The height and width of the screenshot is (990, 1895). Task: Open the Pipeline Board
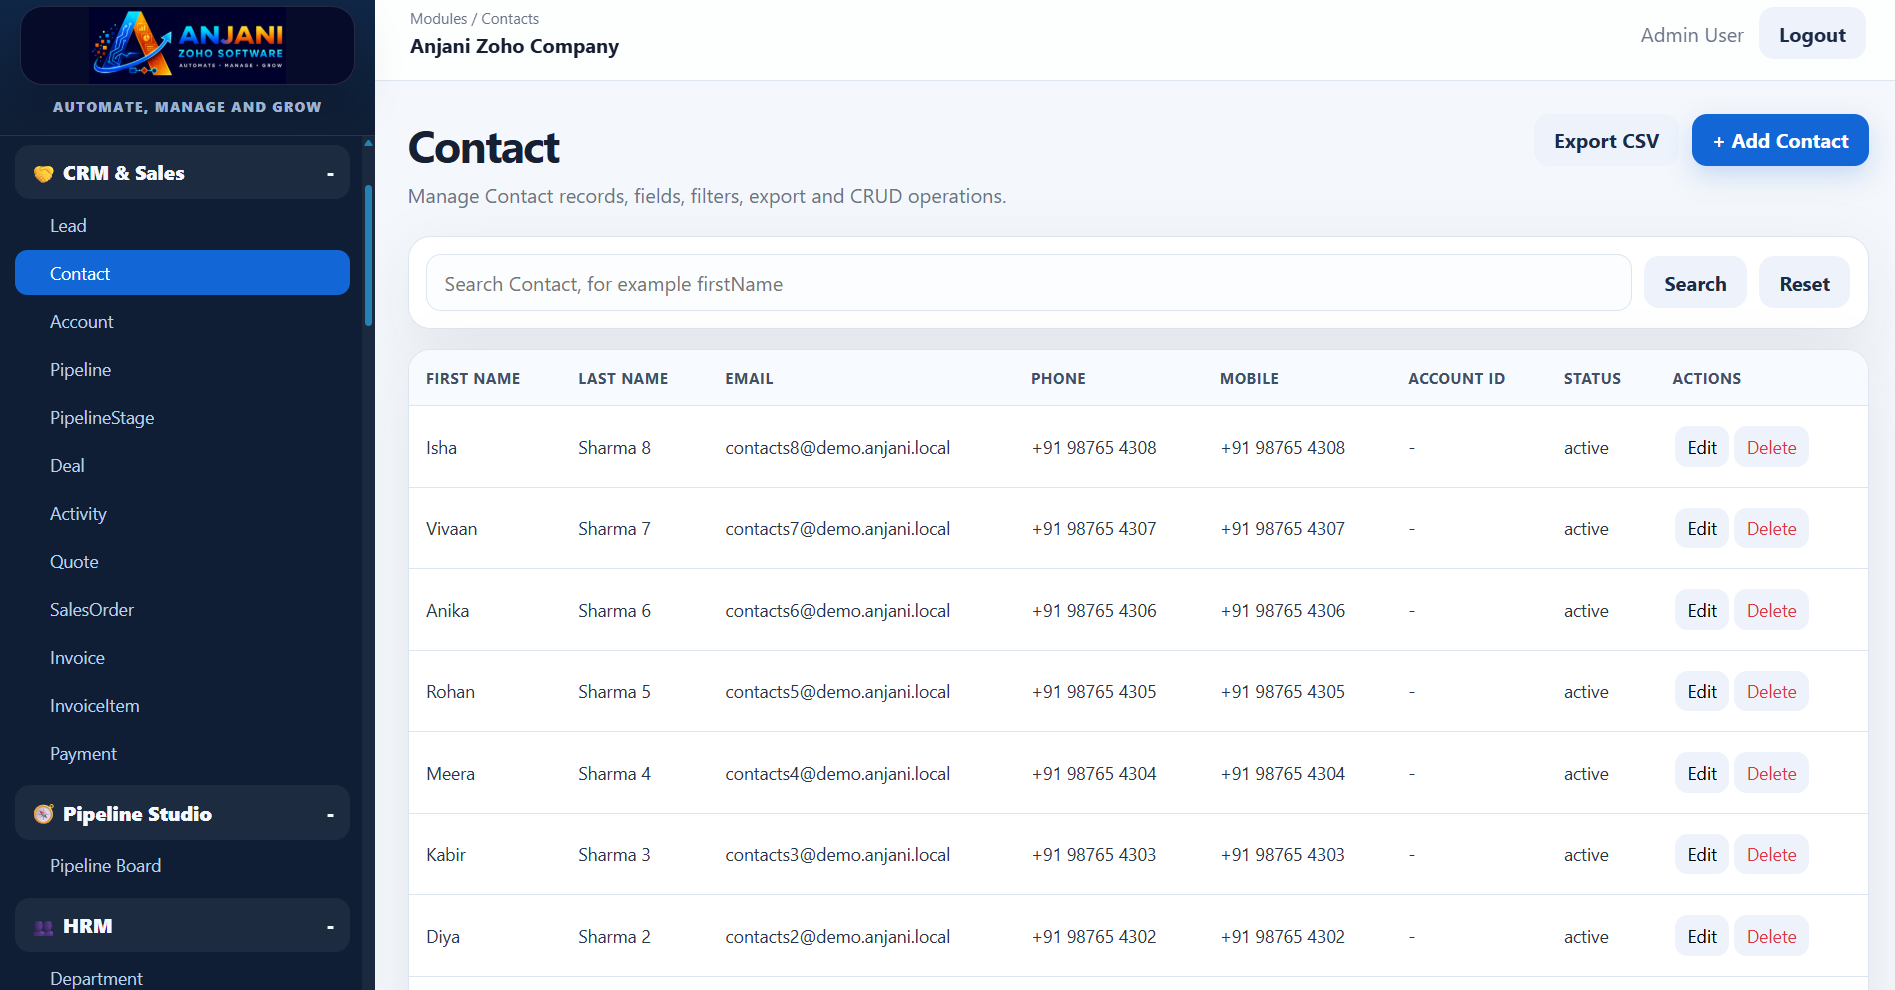click(182, 866)
